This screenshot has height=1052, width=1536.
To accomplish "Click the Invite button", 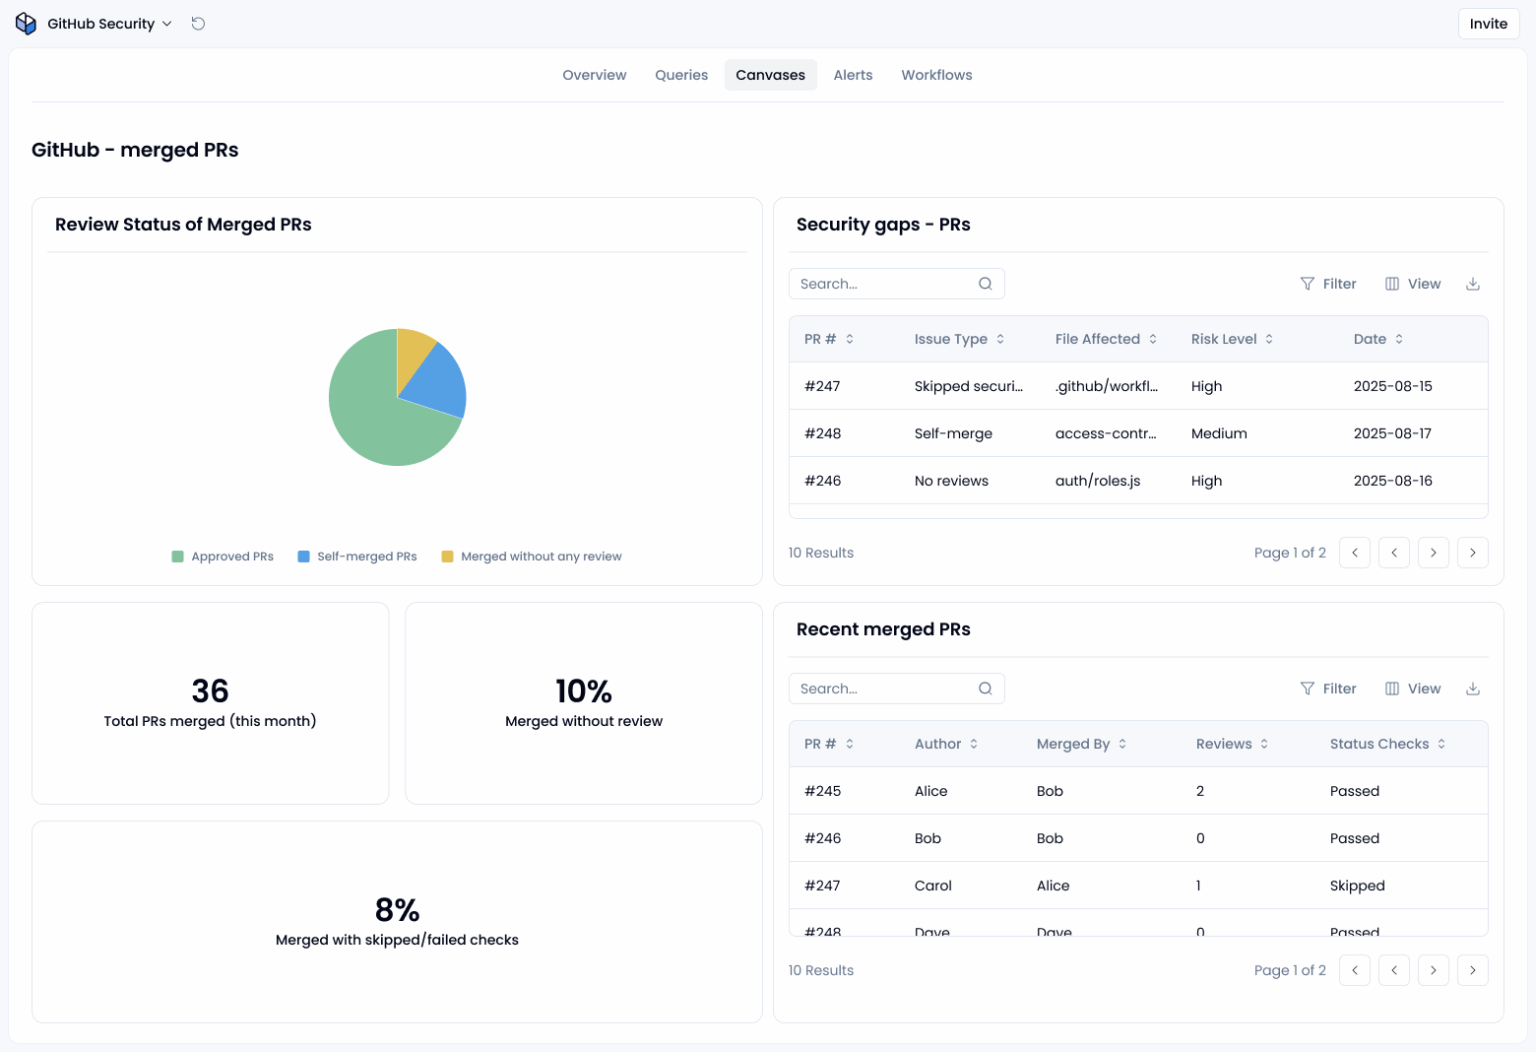I will point(1488,23).
